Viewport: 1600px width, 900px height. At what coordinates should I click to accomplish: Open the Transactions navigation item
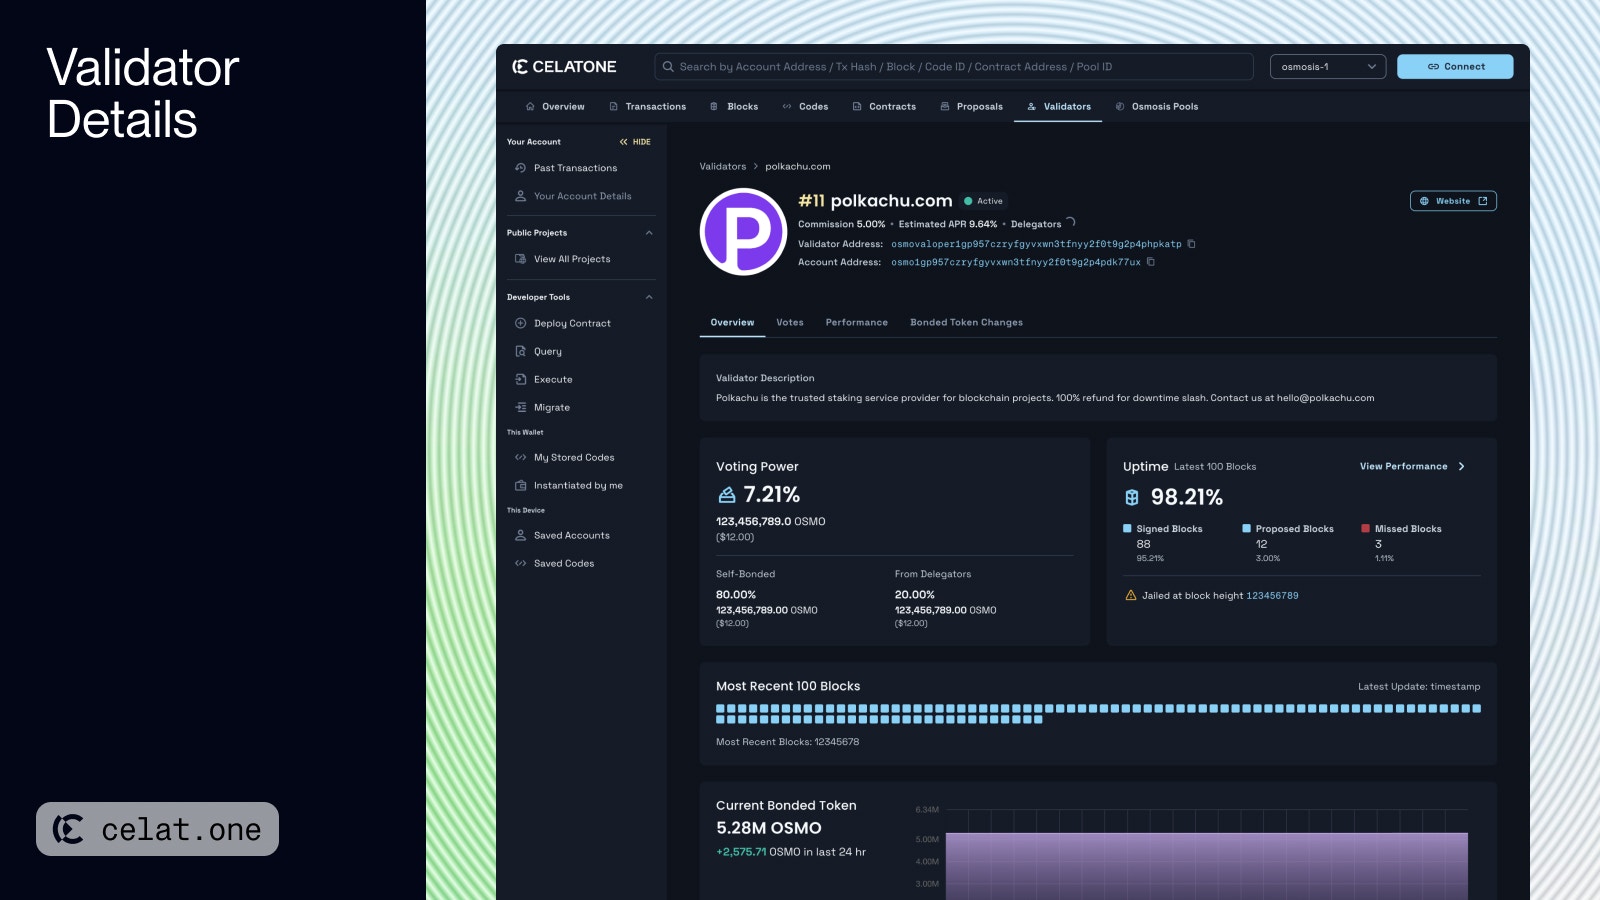pyautogui.click(x=647, y=106)
